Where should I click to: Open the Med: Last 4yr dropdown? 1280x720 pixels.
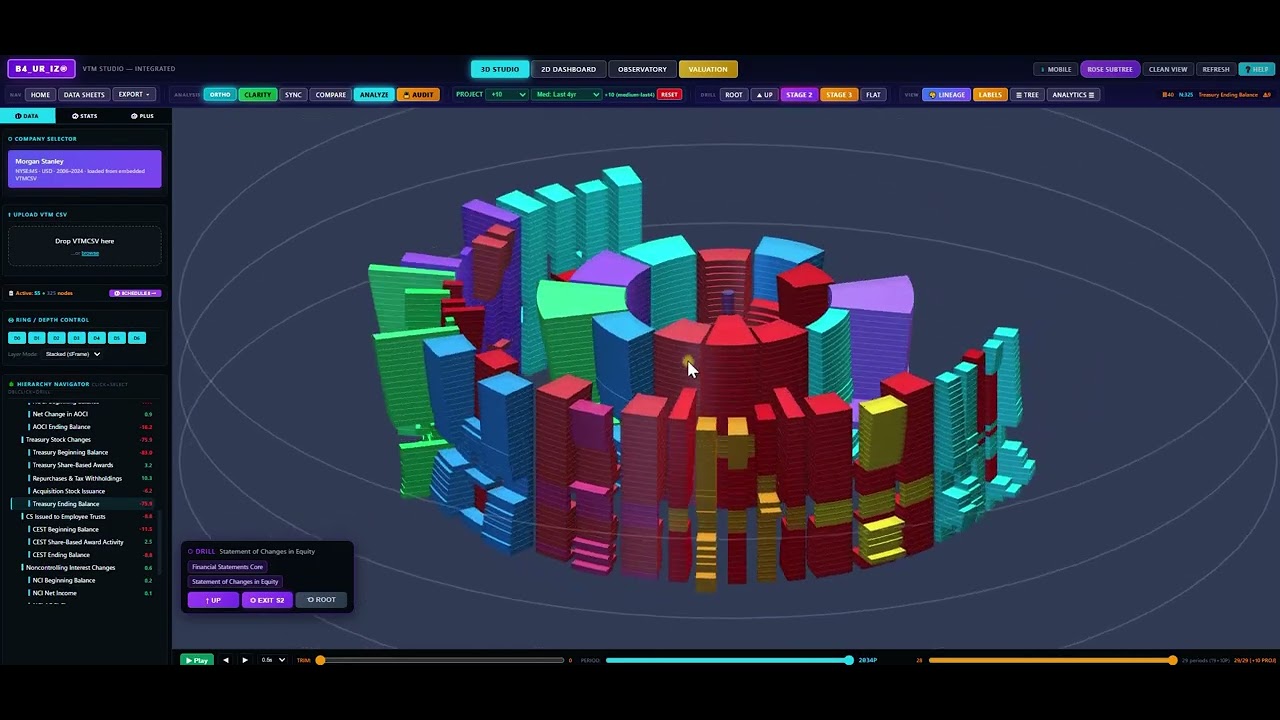point(566,95)
